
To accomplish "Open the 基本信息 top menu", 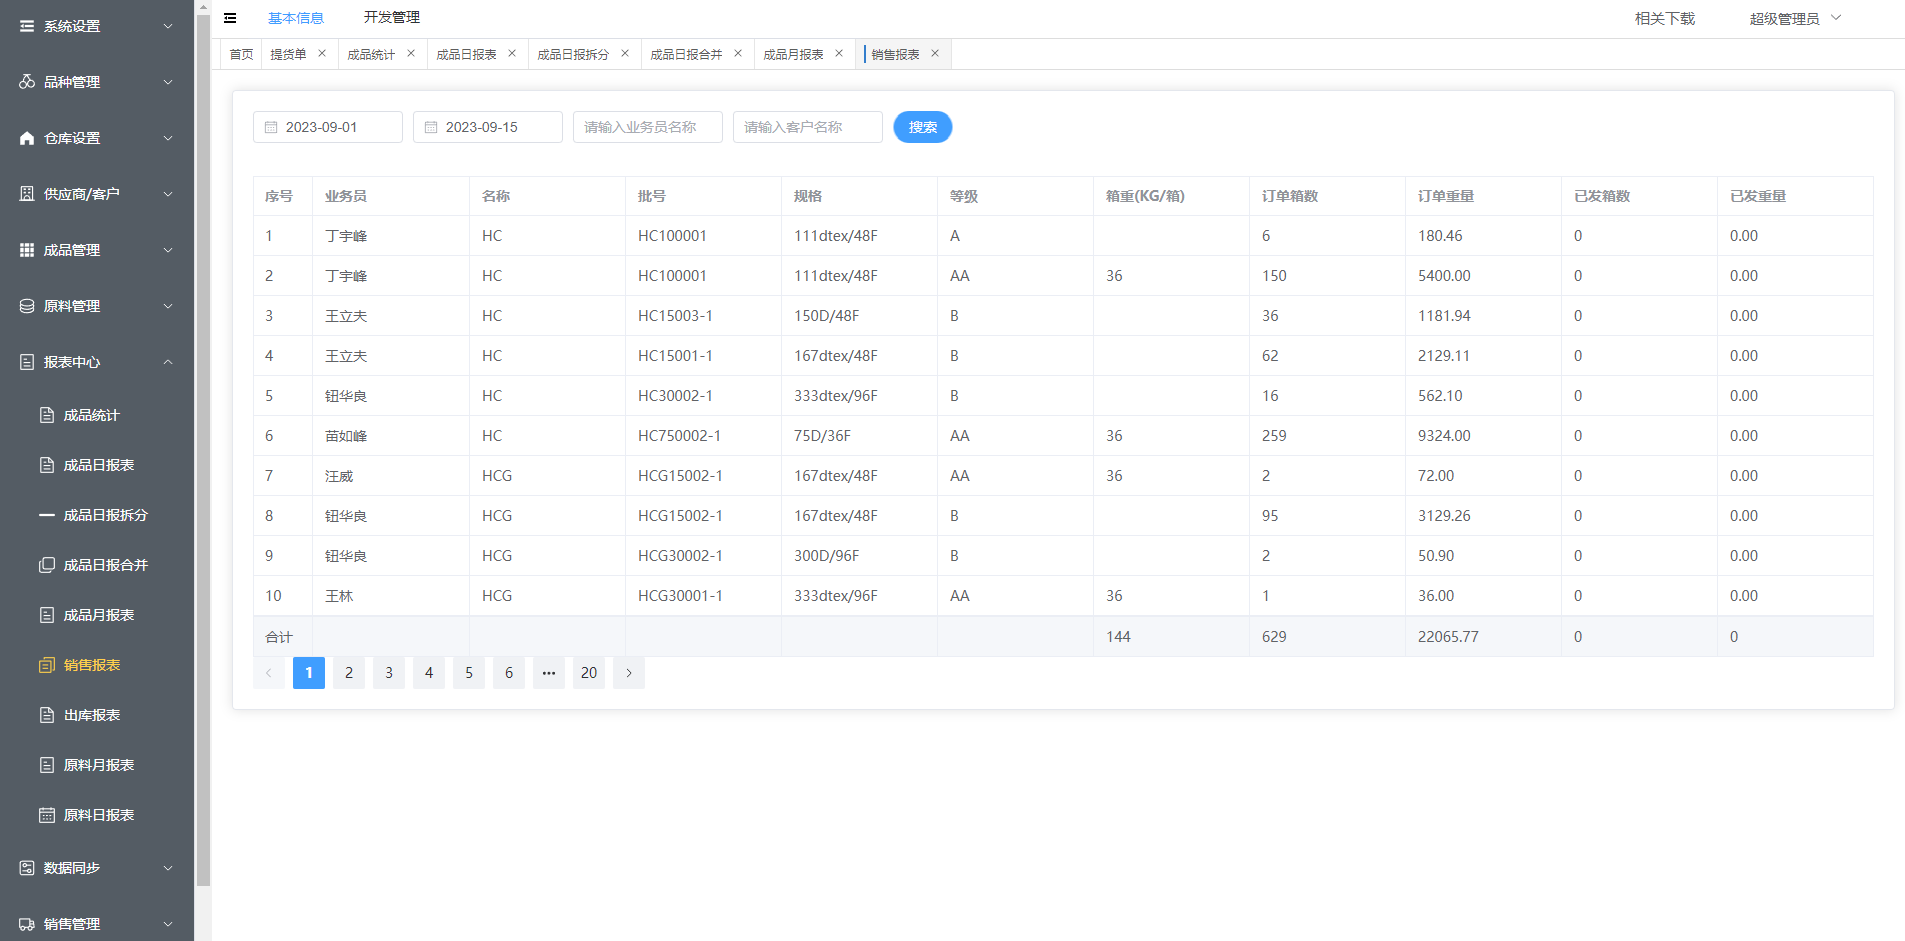I will point(296,18).
